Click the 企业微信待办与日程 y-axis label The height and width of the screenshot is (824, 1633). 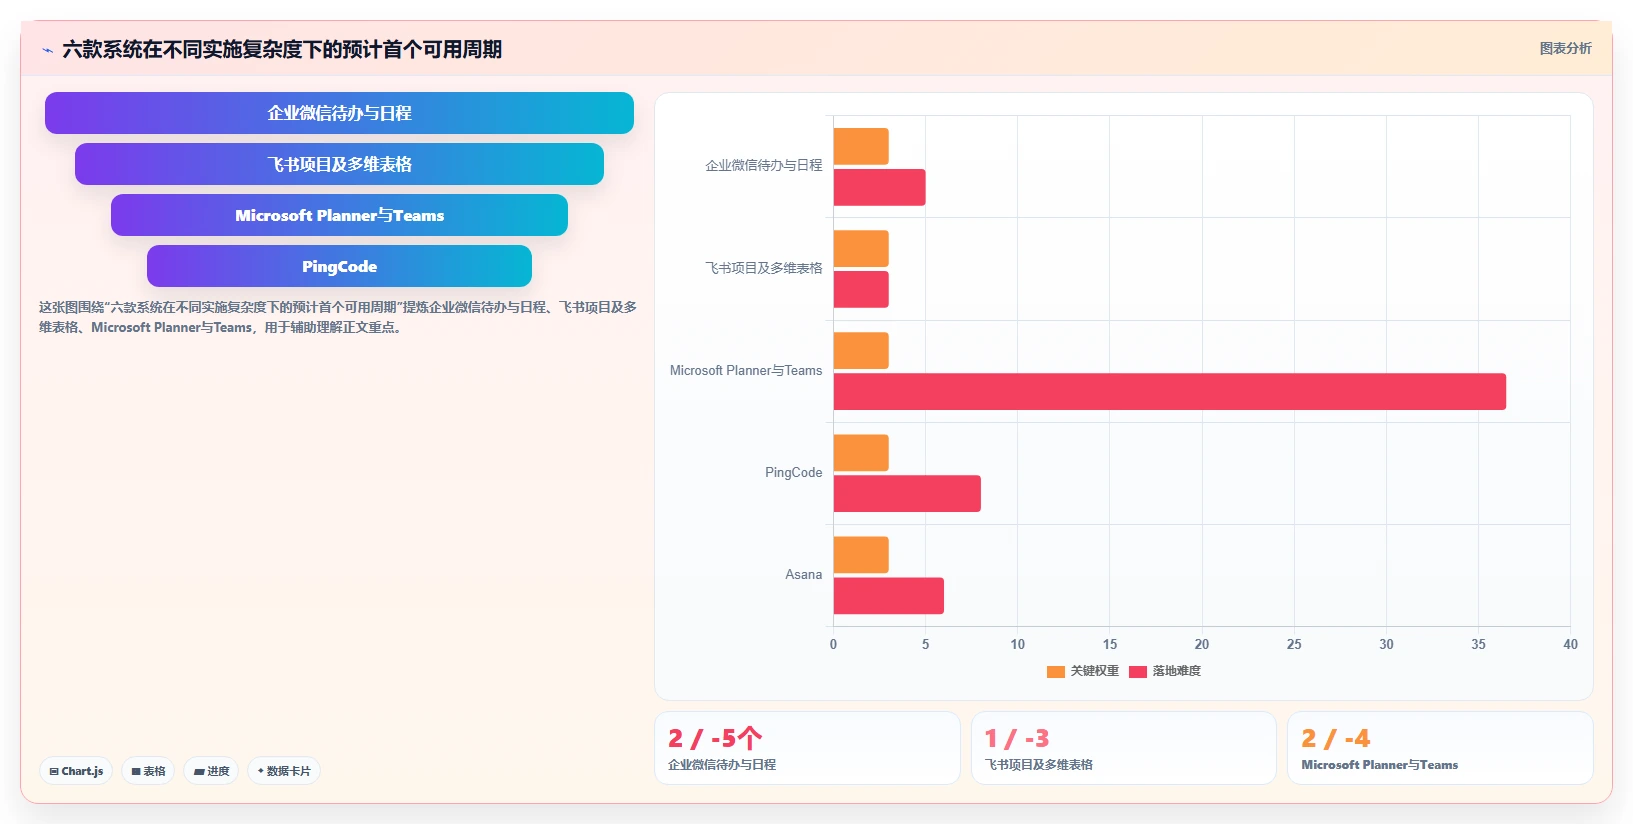(x=764, y=166)
